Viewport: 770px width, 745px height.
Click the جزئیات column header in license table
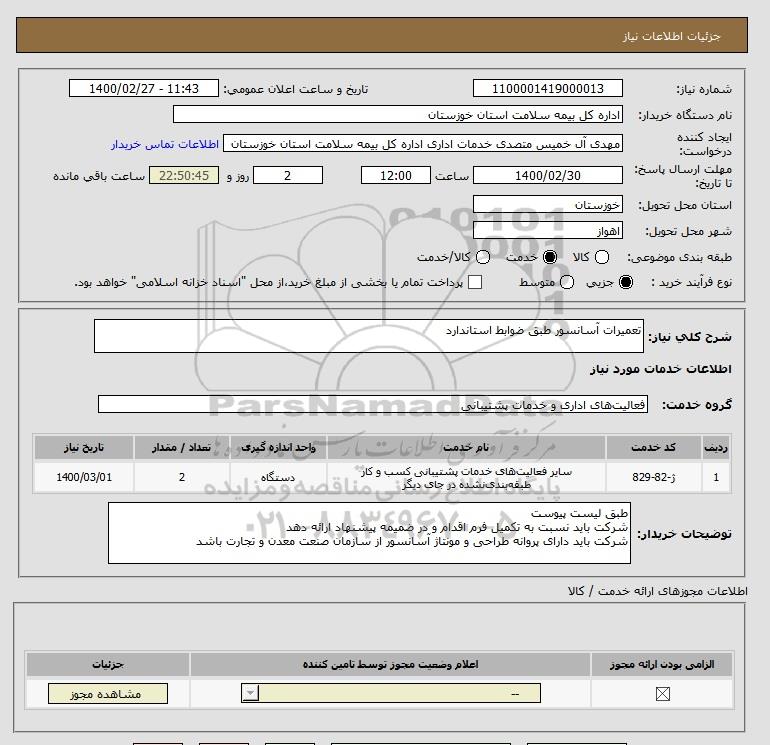[x=108, y=664]
